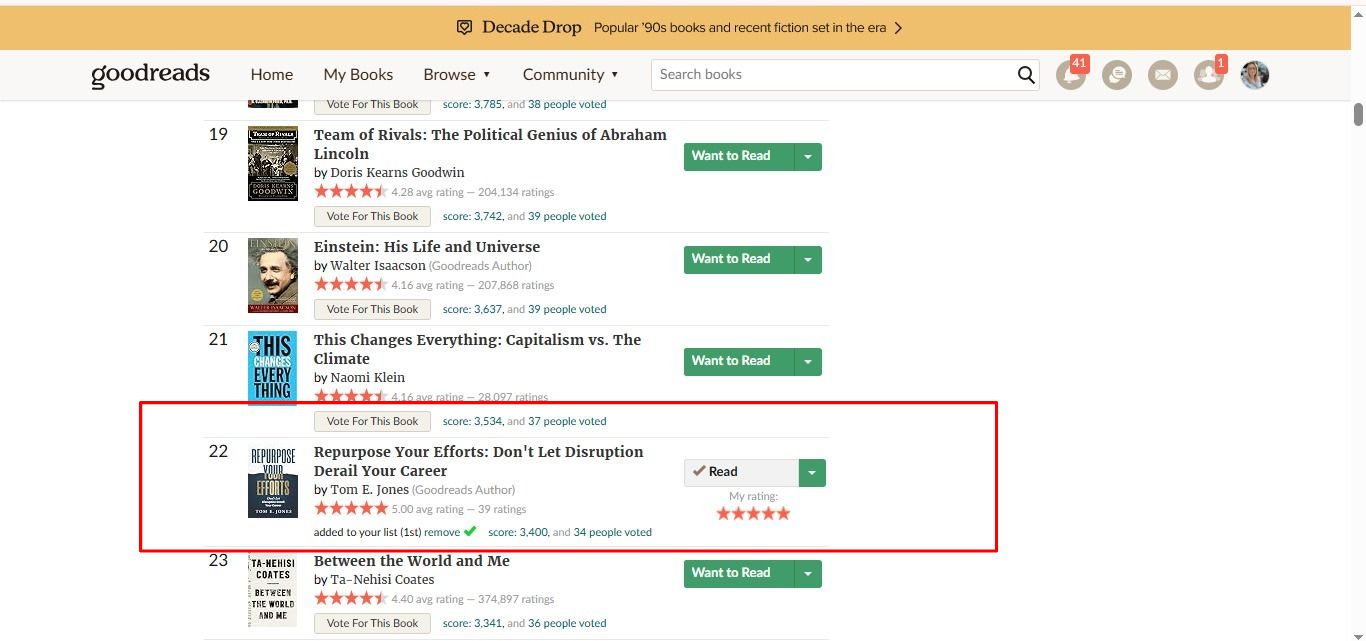The width and height of the screenshot is (1366, 641).
Task: Open My Books in the navigation
Action: click(x=358, y=75)
